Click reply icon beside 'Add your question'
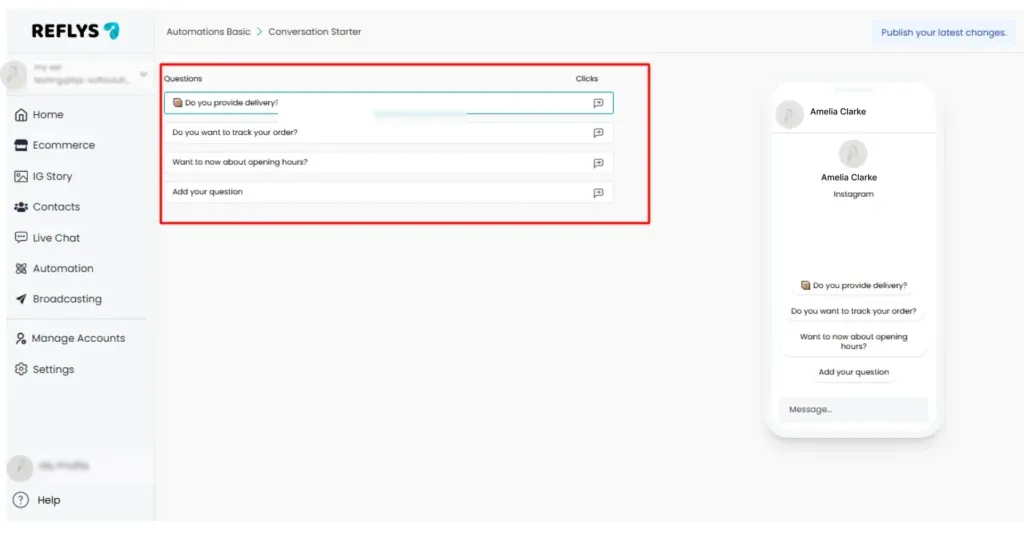The width and height of the screenshot is (1024, 546). pyautogui.click(x=598, y=193)
